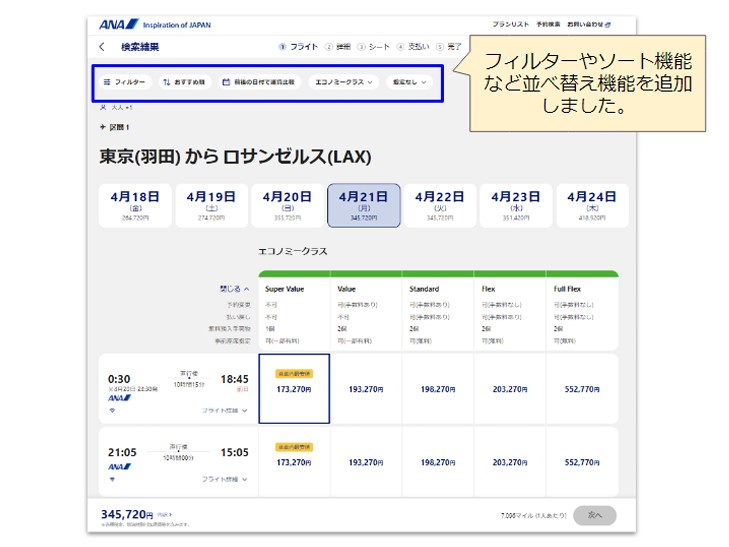Open the フィルター filter button
The width and height of the screenshot is (729, 547).
[x=125, y=82]
